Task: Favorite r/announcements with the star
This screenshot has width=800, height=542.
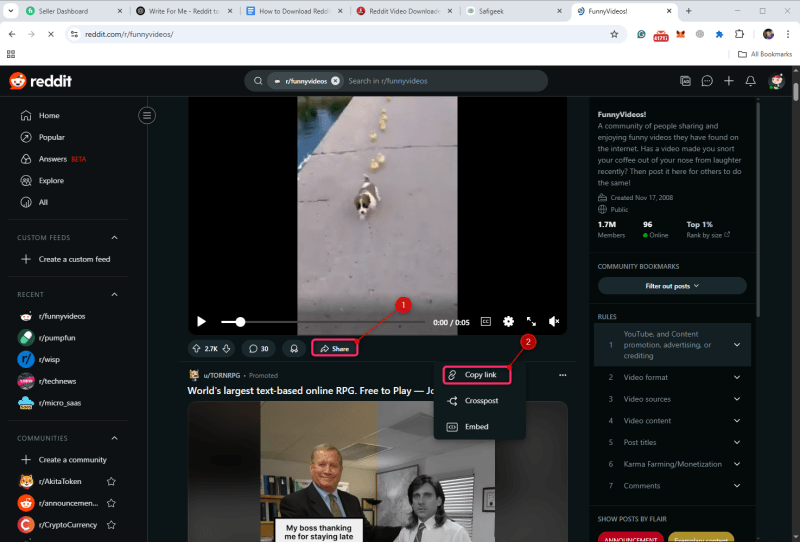Action: [111, 503]
